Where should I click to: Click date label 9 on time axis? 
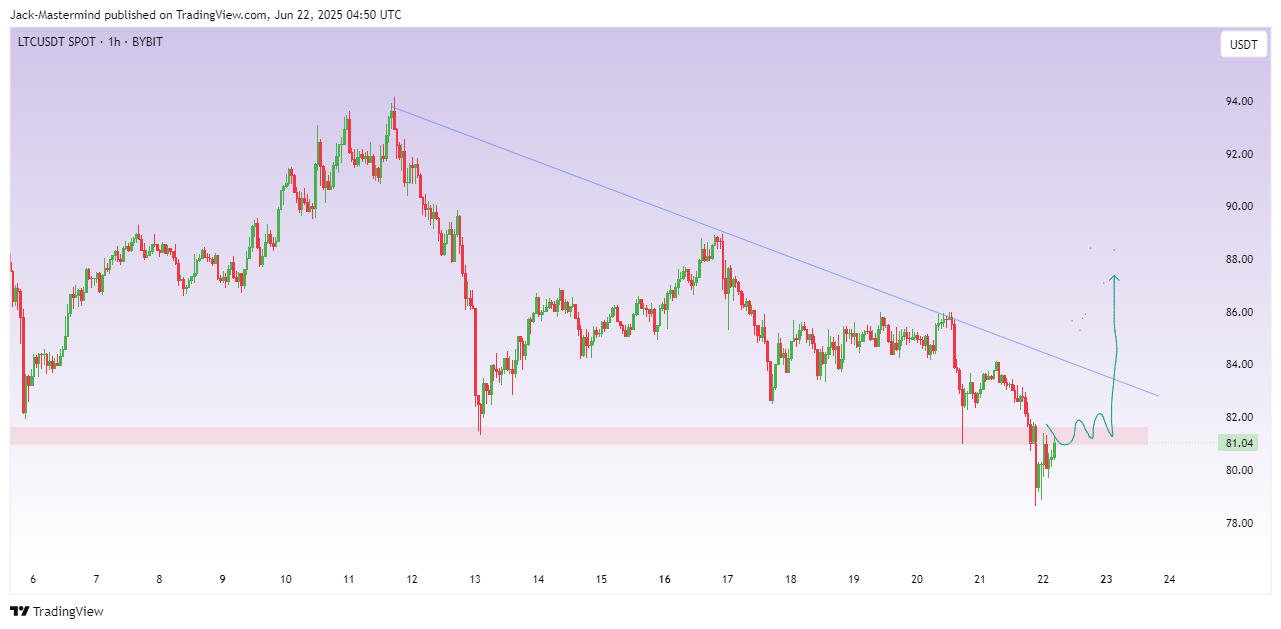point(222,579)
